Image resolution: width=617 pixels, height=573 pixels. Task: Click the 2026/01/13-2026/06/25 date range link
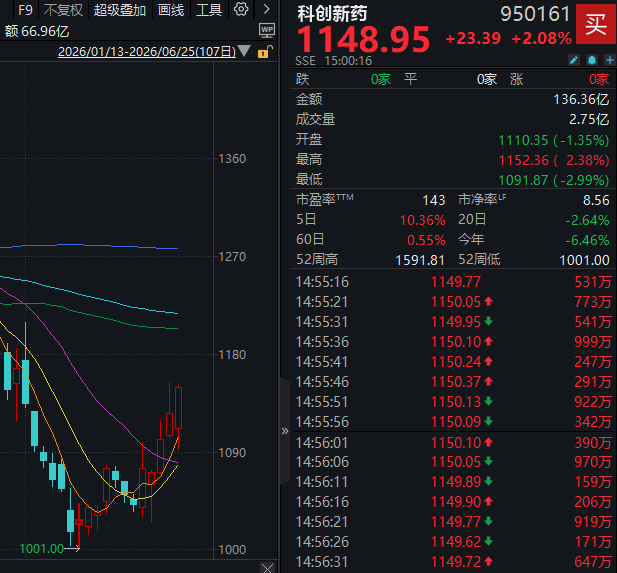pos(147,52)
